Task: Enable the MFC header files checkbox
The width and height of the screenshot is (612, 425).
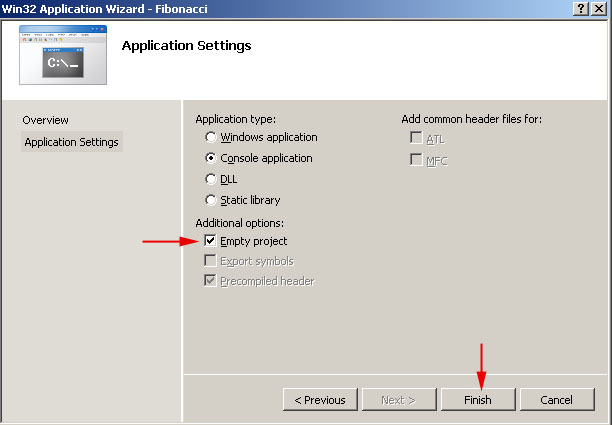Action: (416, 160)
